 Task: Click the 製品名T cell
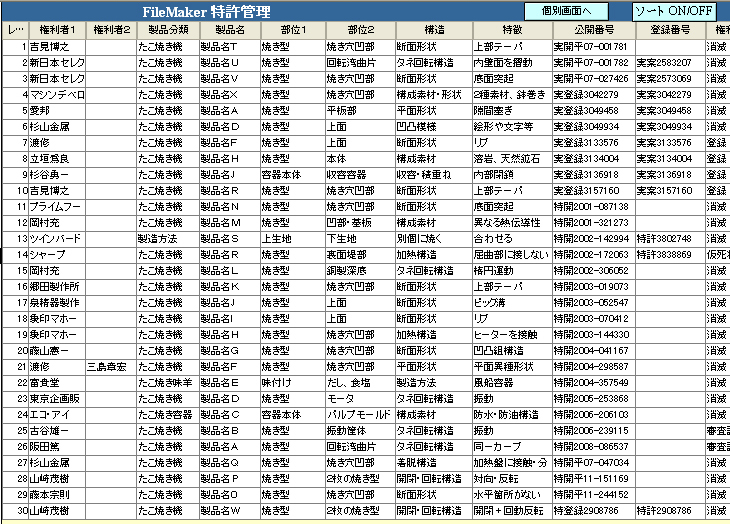tap(230, 47)
